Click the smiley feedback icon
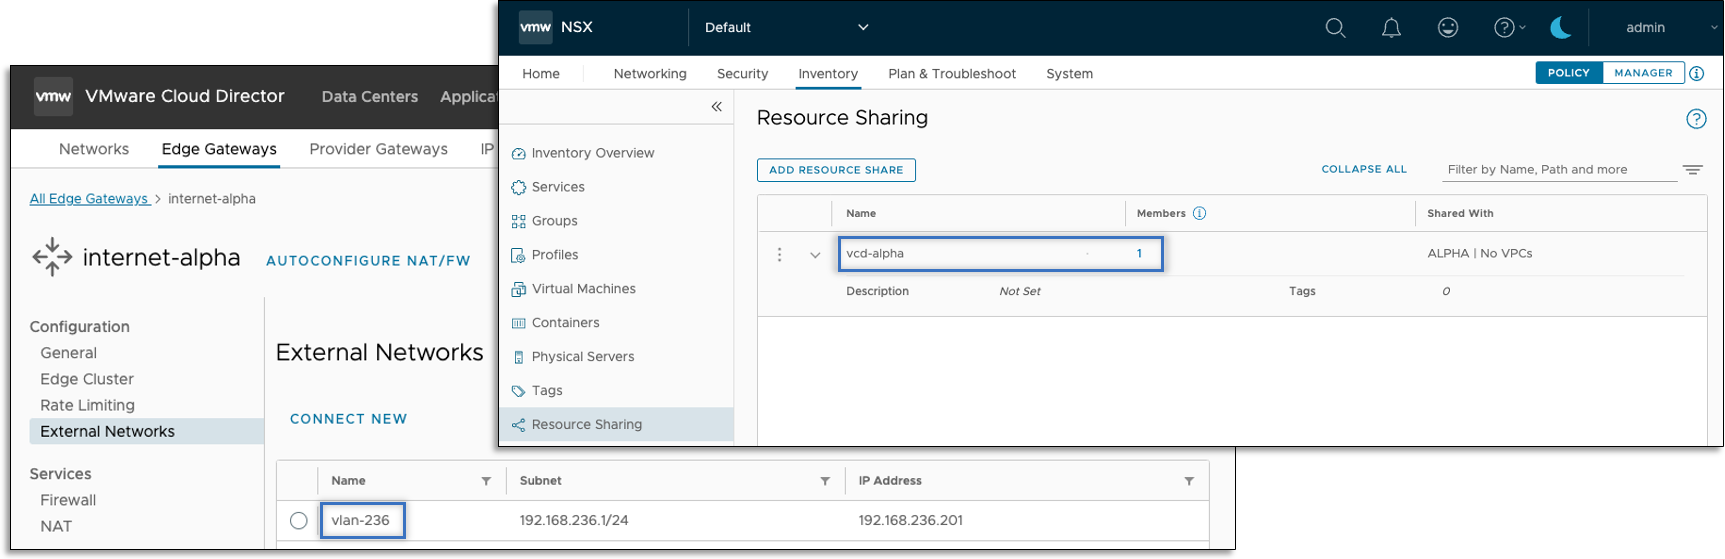Screen dimensions: 1725x559 1447,28
